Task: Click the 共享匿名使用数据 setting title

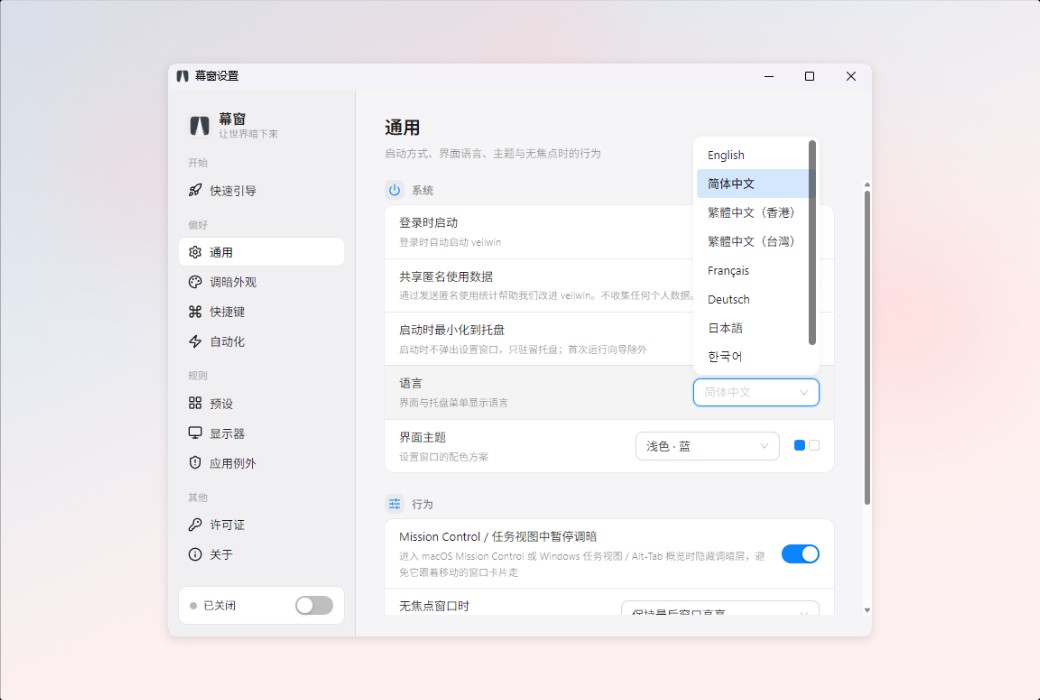Action: click(x=446, y=277)
